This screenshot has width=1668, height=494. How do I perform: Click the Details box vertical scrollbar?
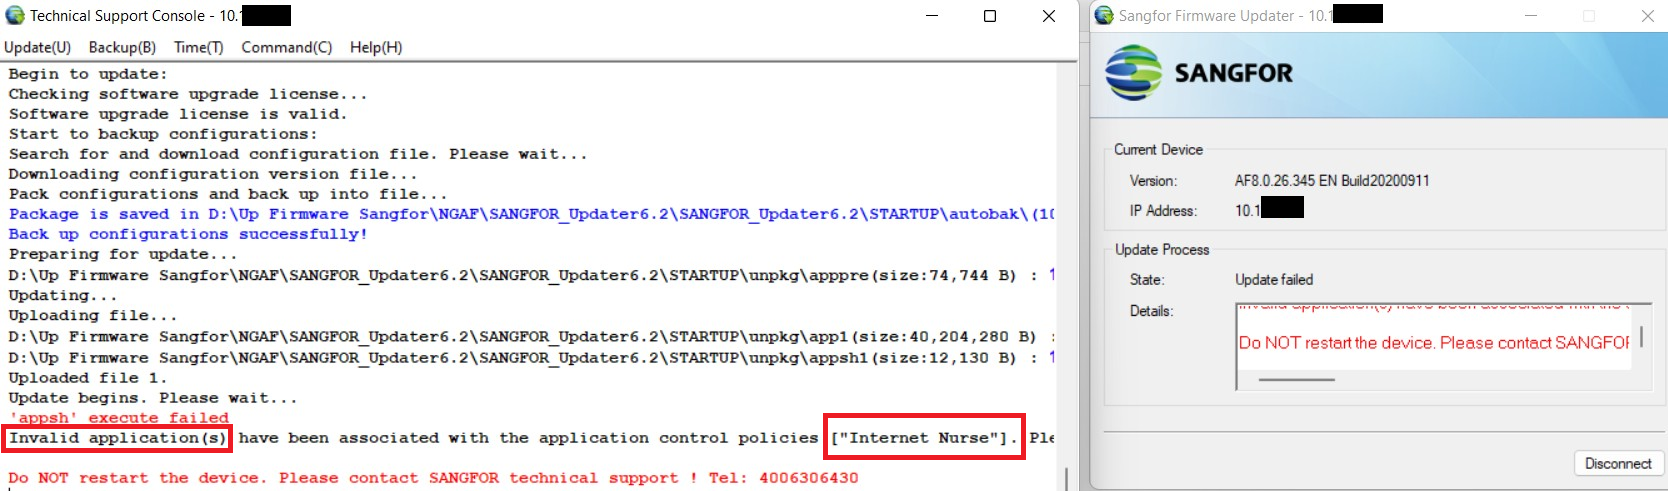point(1641,335)
